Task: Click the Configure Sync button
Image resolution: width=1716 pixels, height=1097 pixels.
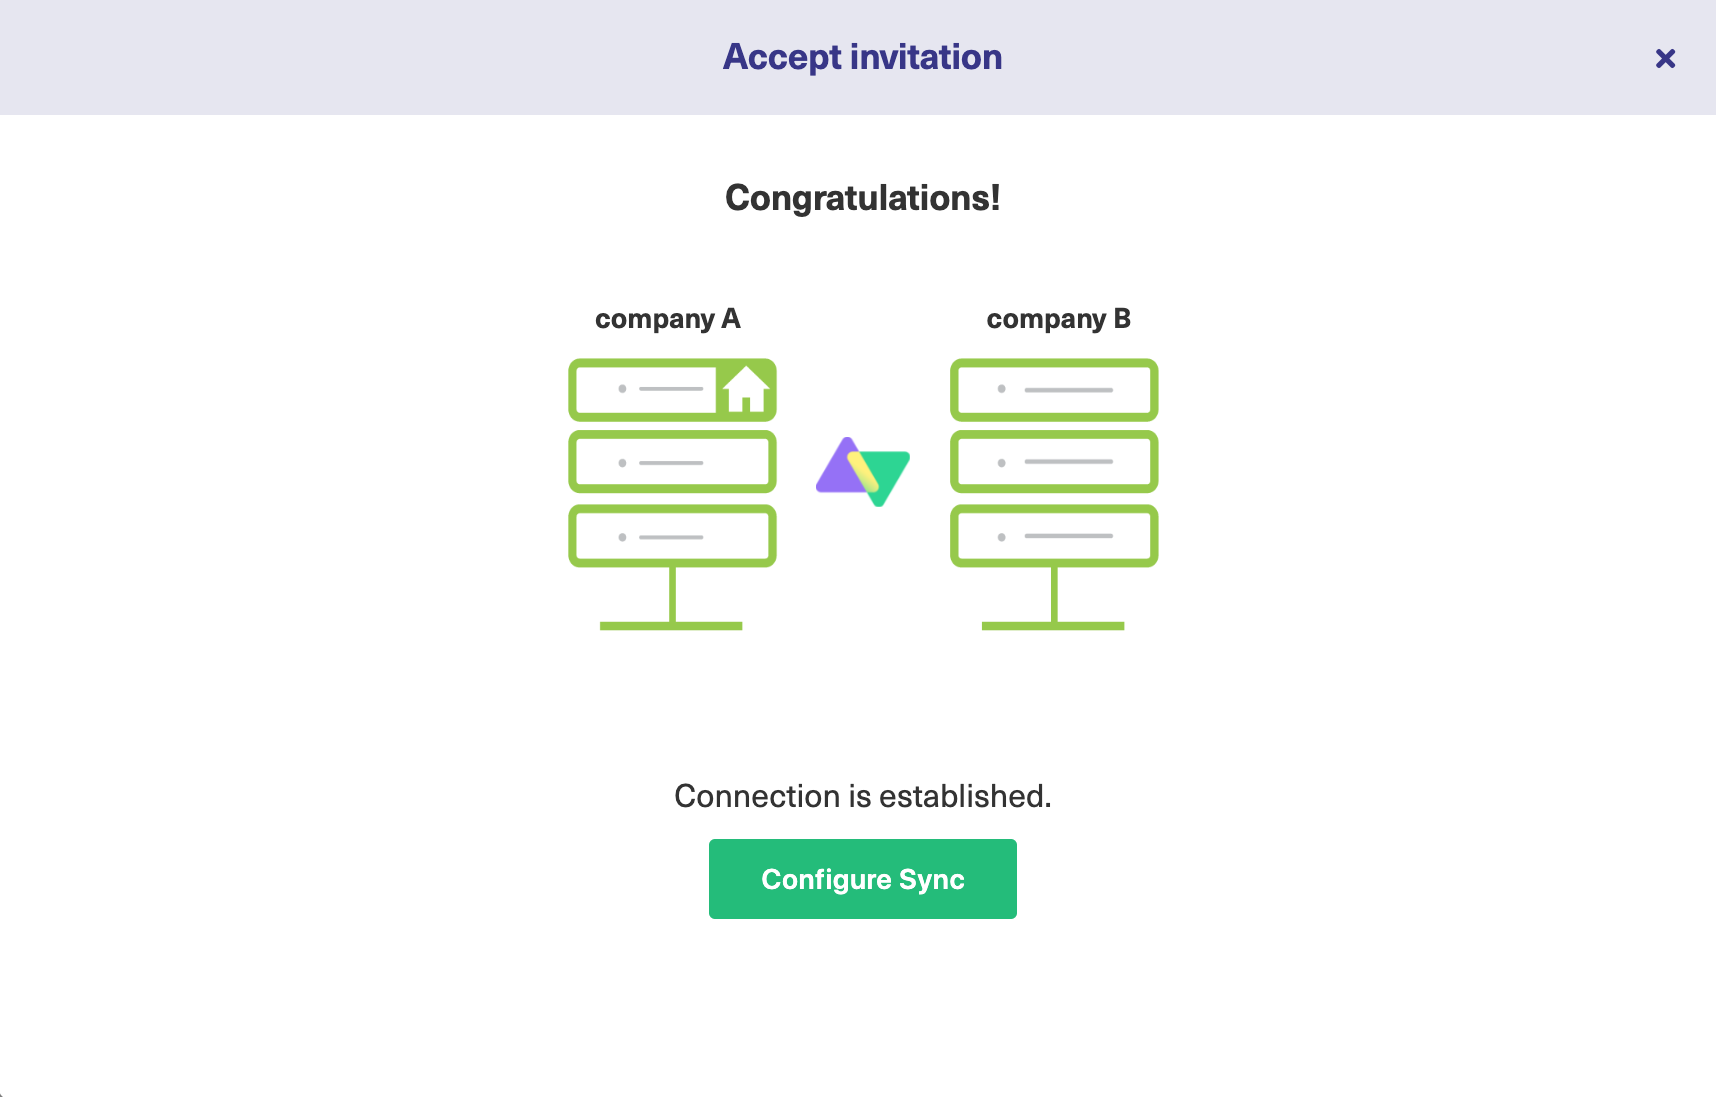Action: [862, 879]
